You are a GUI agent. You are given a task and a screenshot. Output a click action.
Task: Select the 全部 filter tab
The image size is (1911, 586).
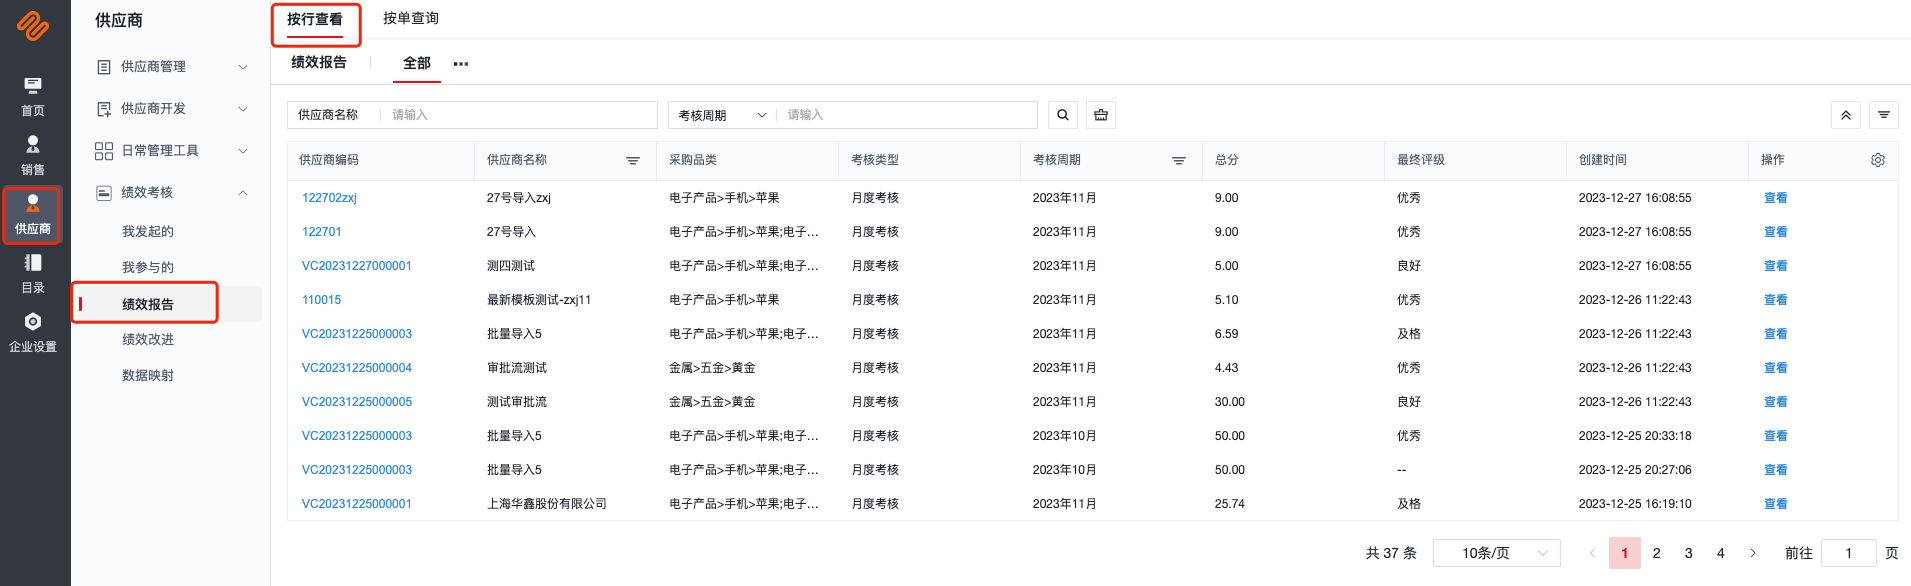point(417,63)
